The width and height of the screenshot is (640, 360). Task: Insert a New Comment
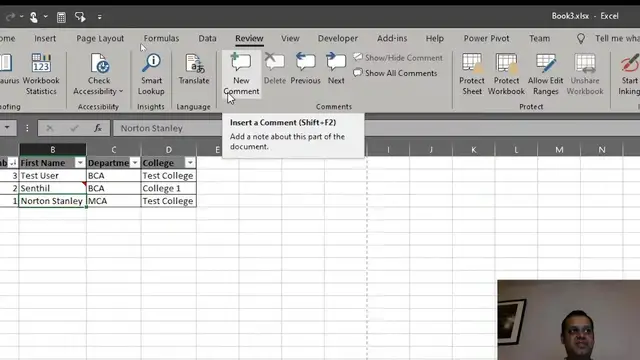pos(241,74)
